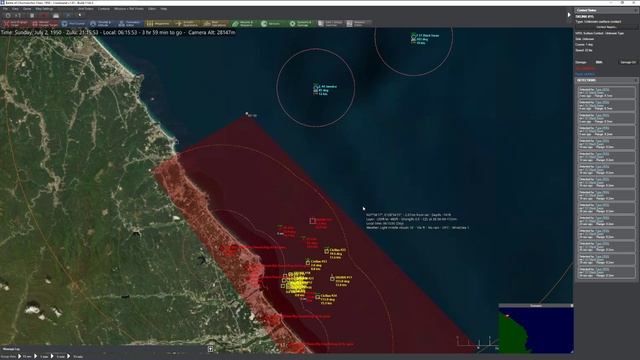The width and height of the screenshot is (640, 360).
Task: Select the SKUNK #15 contact on map
Action: point(332,278)
